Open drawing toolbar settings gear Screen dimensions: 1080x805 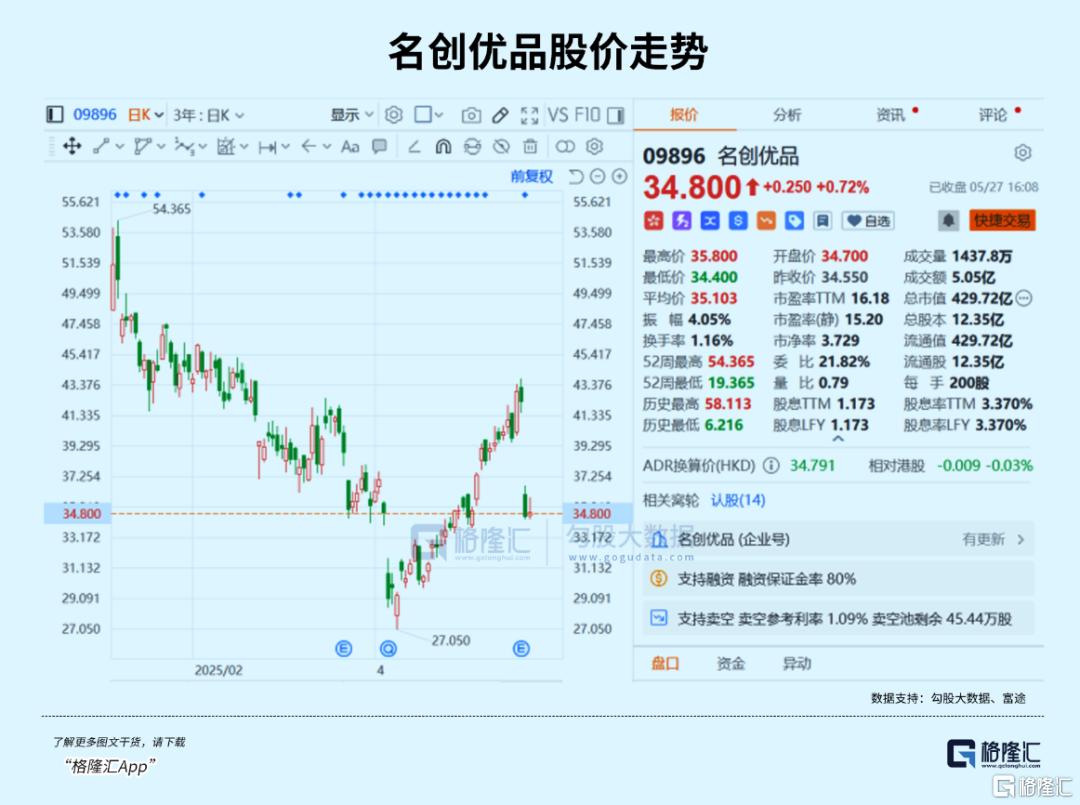(x=594, y=146)
